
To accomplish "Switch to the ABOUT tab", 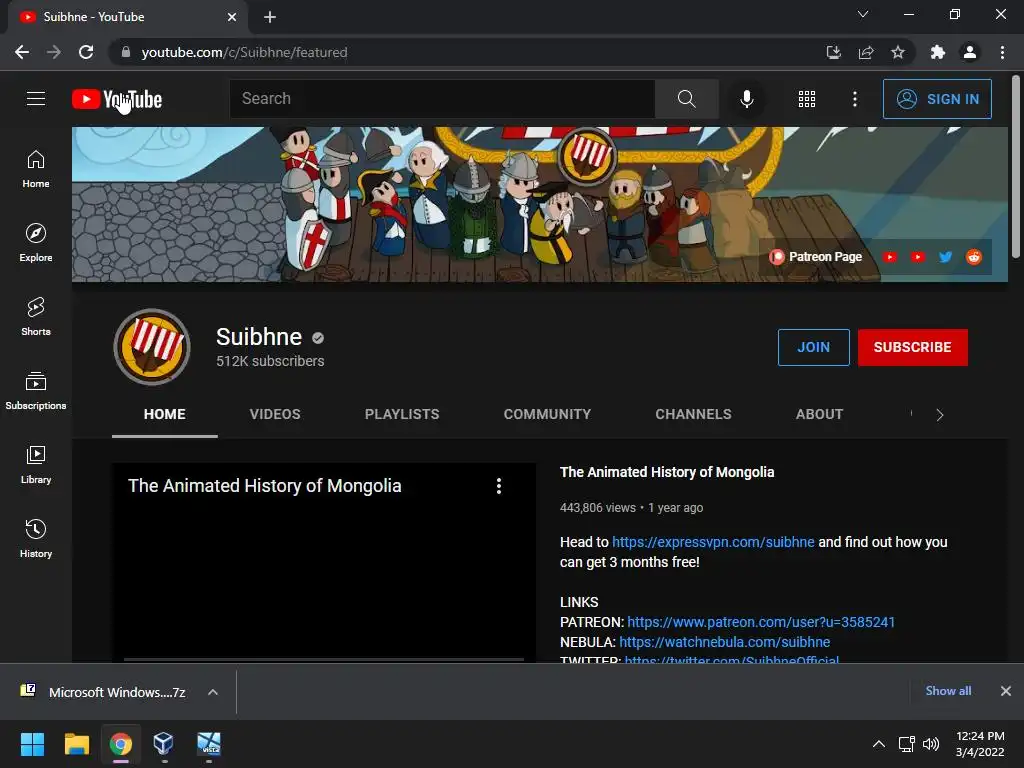I will (x=820, y=414).
